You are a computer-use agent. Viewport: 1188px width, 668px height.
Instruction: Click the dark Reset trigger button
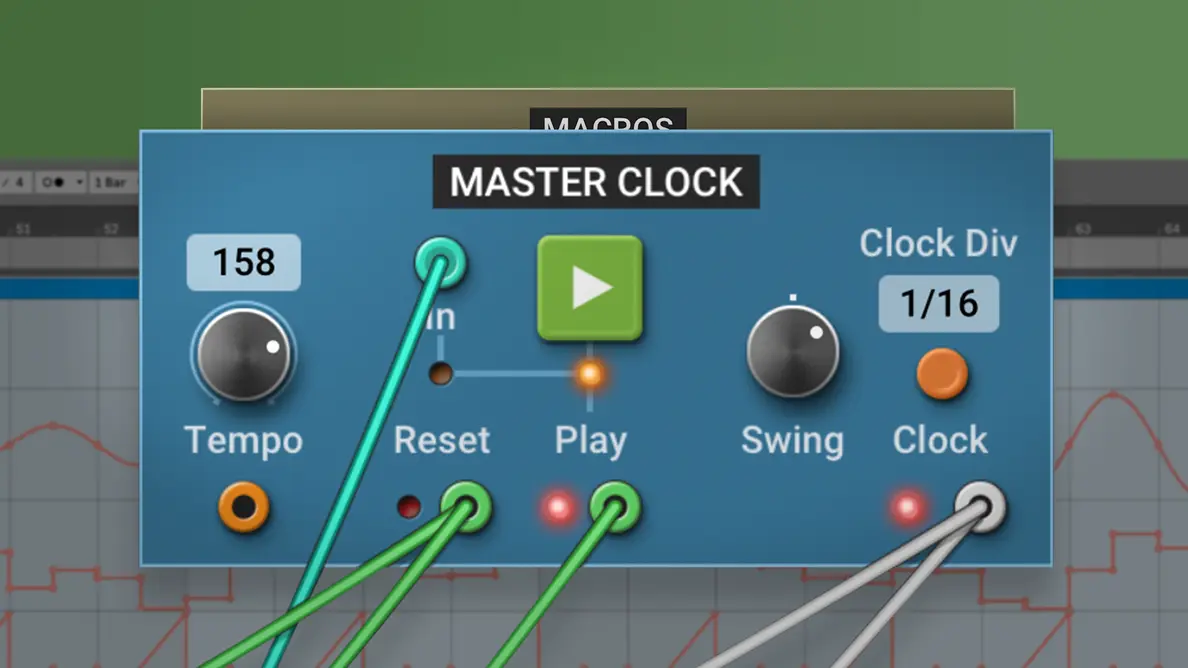441,373
